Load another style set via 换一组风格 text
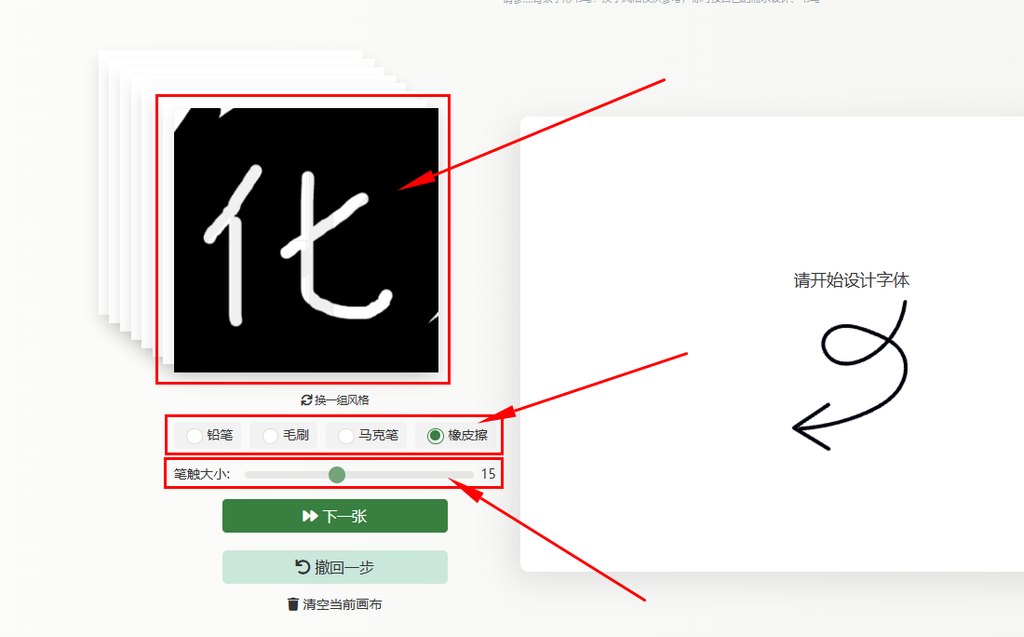The width and height of the screenshot is (1024, 637). click(x=342, y=400)
